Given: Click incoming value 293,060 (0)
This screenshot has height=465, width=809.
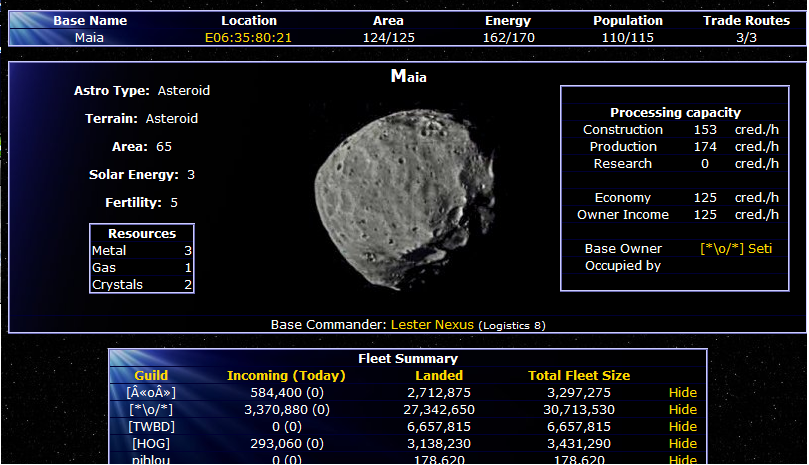Looking at the screenshot, I should point(287,443).
